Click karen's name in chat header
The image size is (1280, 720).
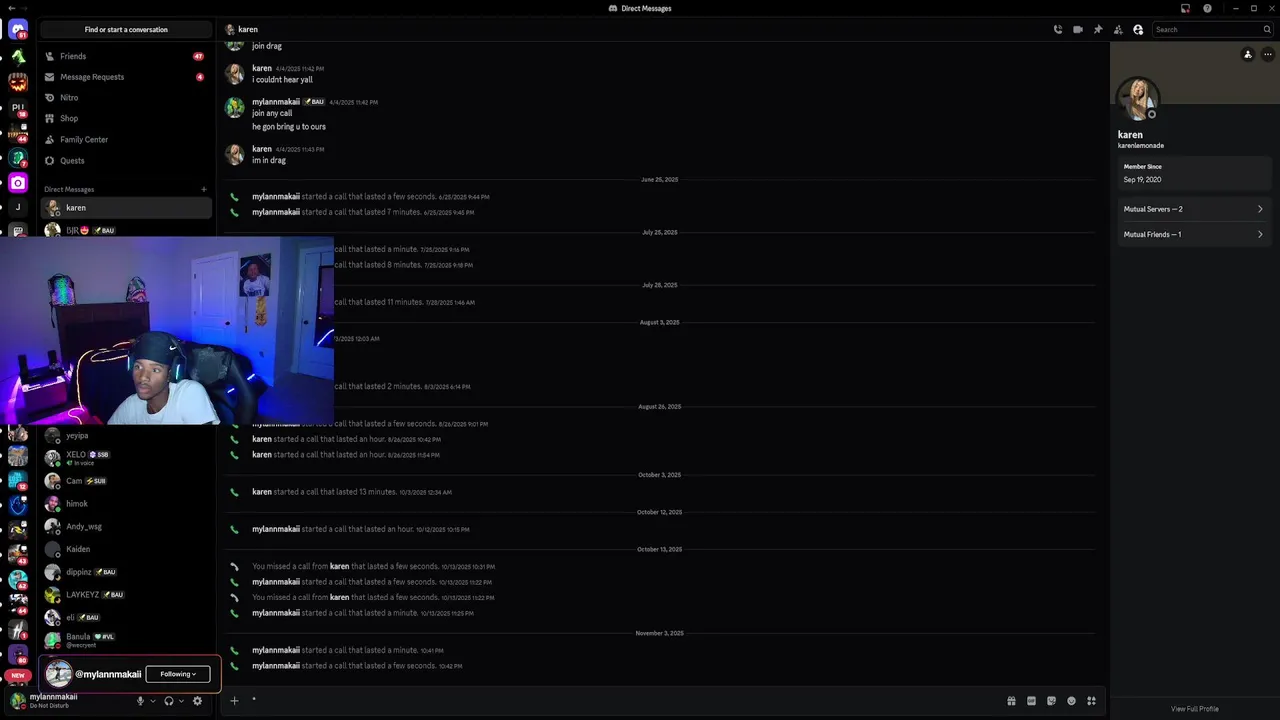tap(248, 30)
